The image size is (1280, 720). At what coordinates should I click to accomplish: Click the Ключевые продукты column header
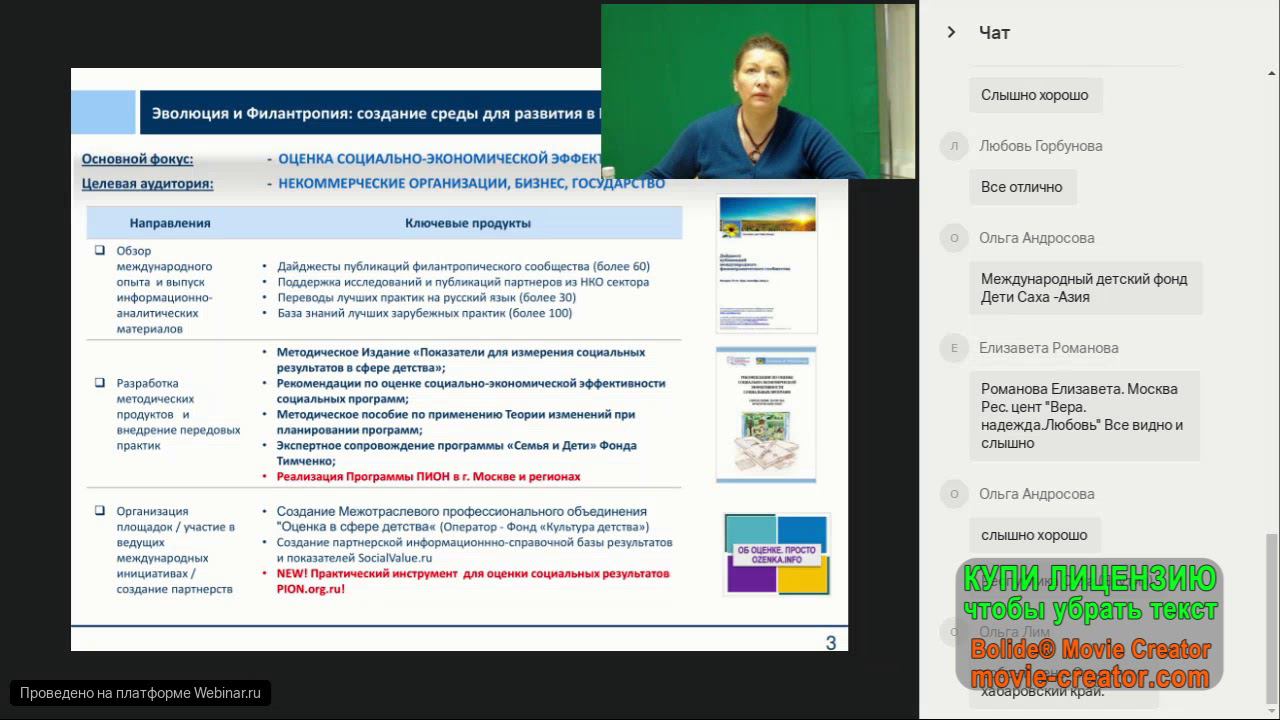point(468,223)
